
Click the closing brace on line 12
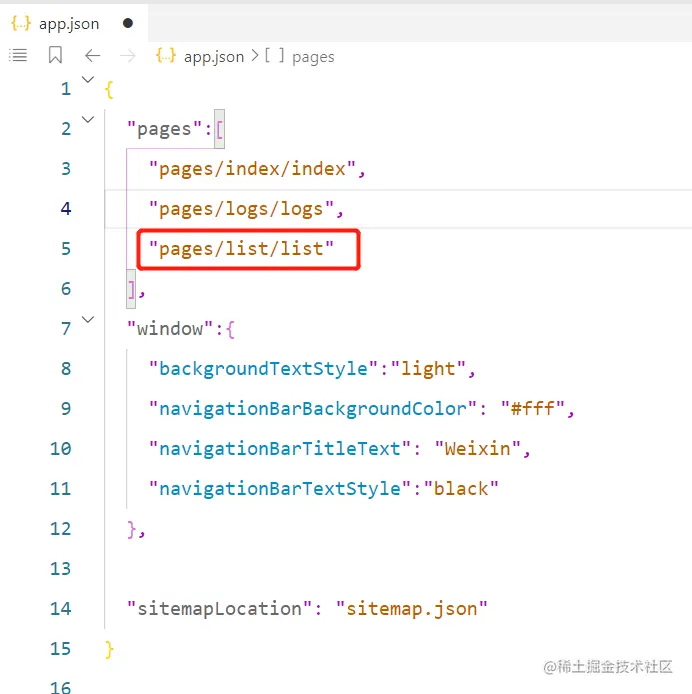131,529
